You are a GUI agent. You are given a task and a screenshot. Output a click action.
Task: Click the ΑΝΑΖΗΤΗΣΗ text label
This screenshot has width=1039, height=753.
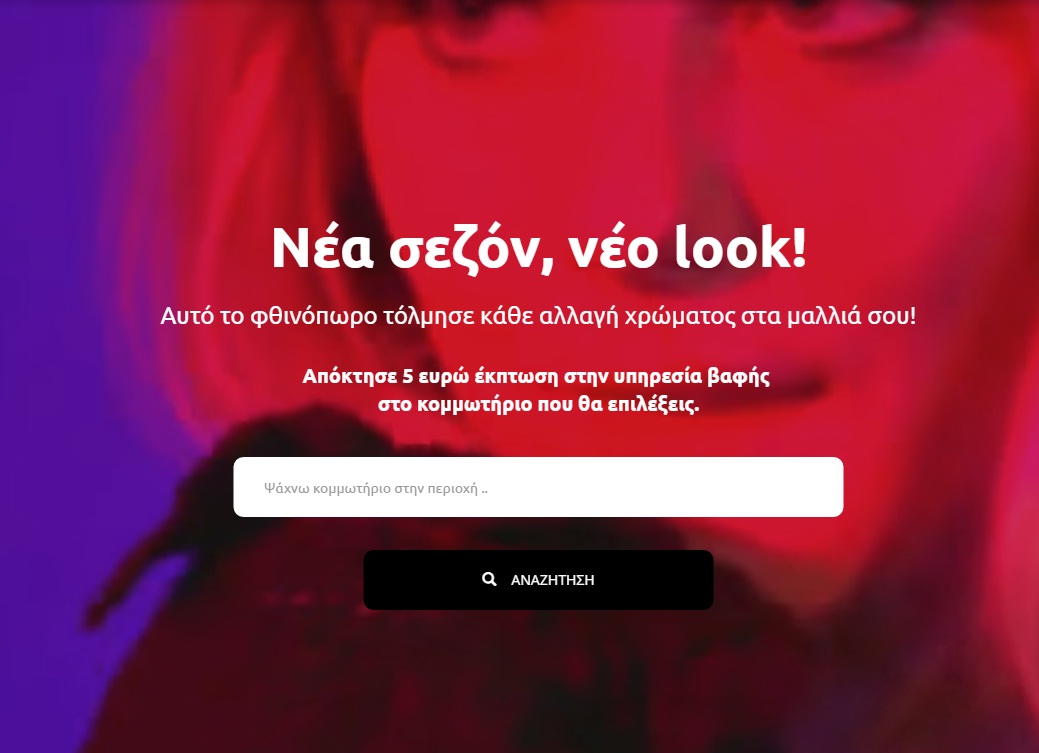click(553, 580)
